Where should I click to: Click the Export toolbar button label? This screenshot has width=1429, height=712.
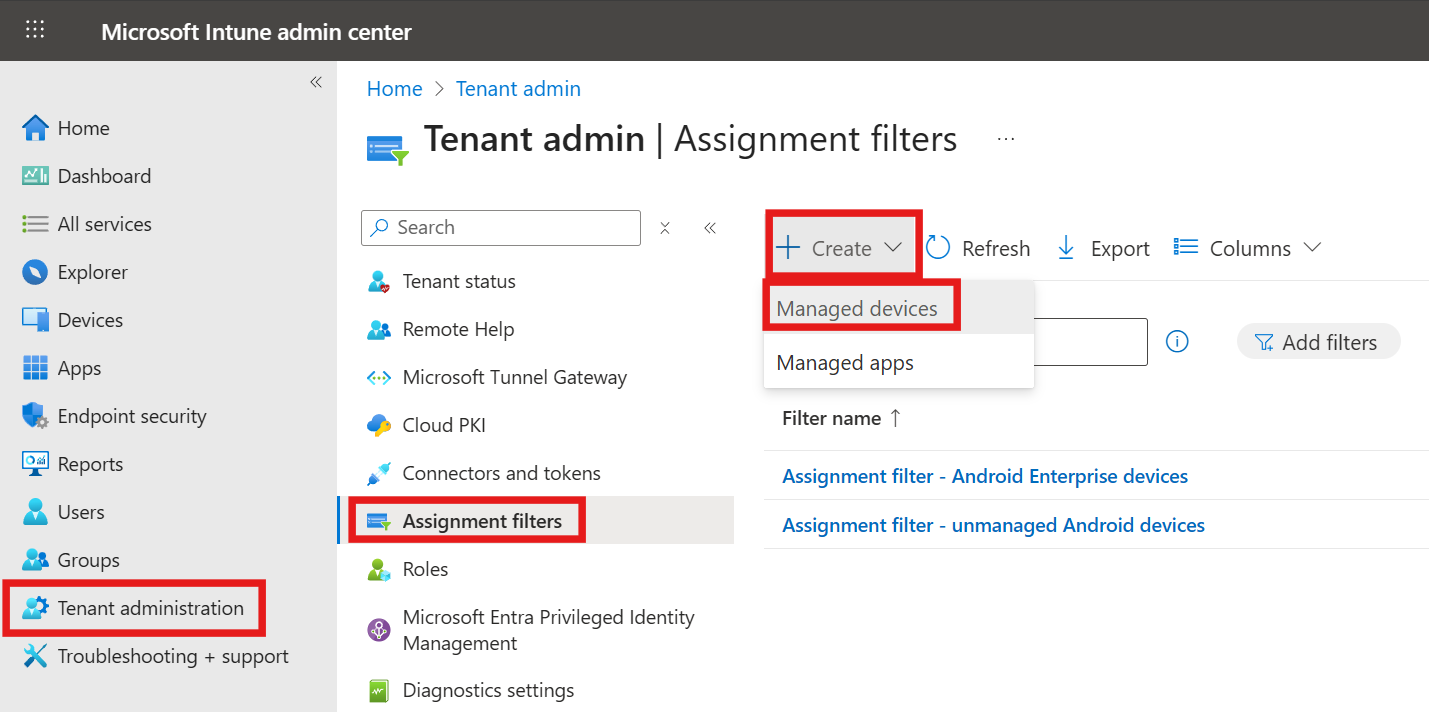1120,249
